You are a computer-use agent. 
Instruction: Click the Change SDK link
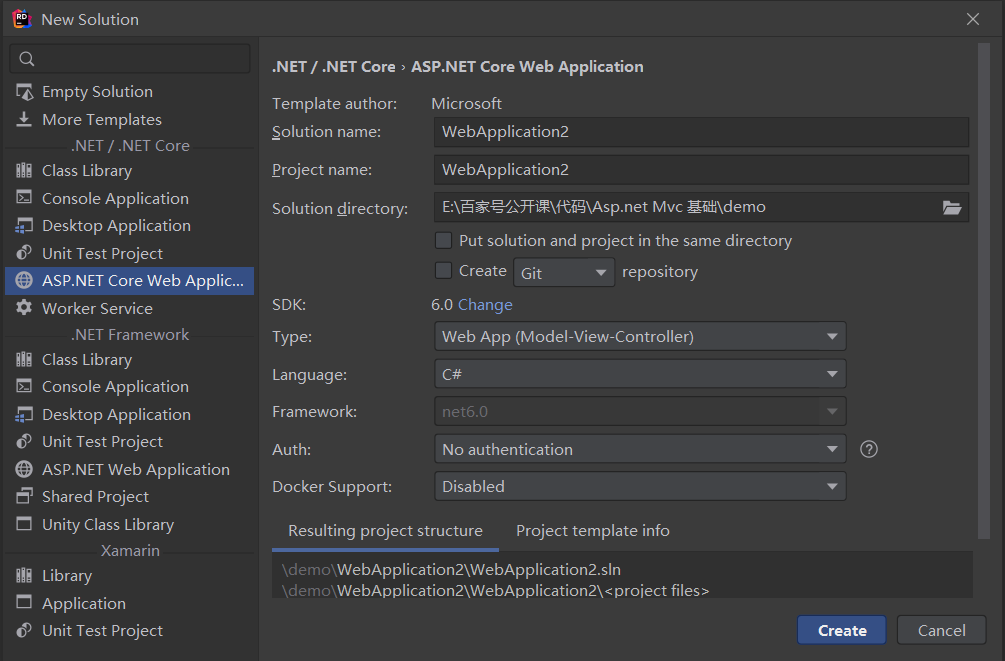pos(485,305)
